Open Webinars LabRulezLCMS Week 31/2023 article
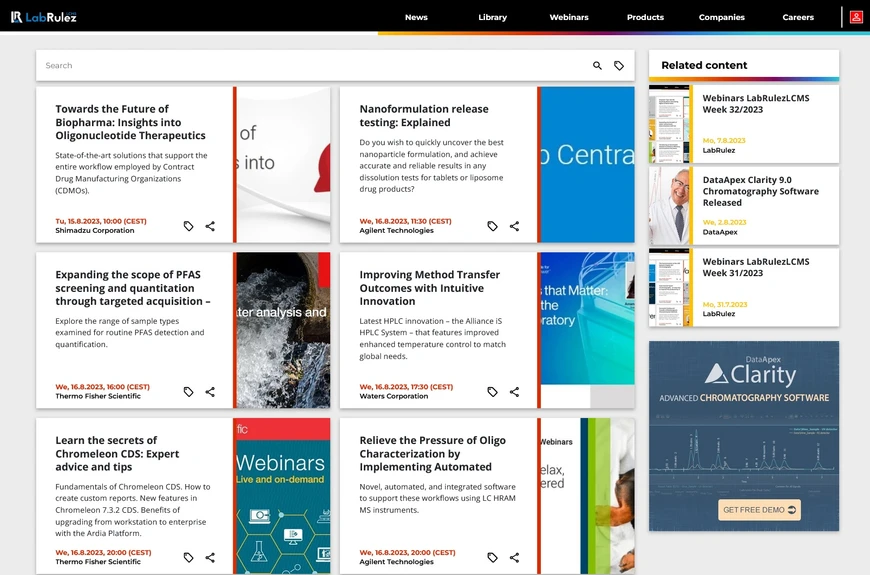 (x=756, y=267)
